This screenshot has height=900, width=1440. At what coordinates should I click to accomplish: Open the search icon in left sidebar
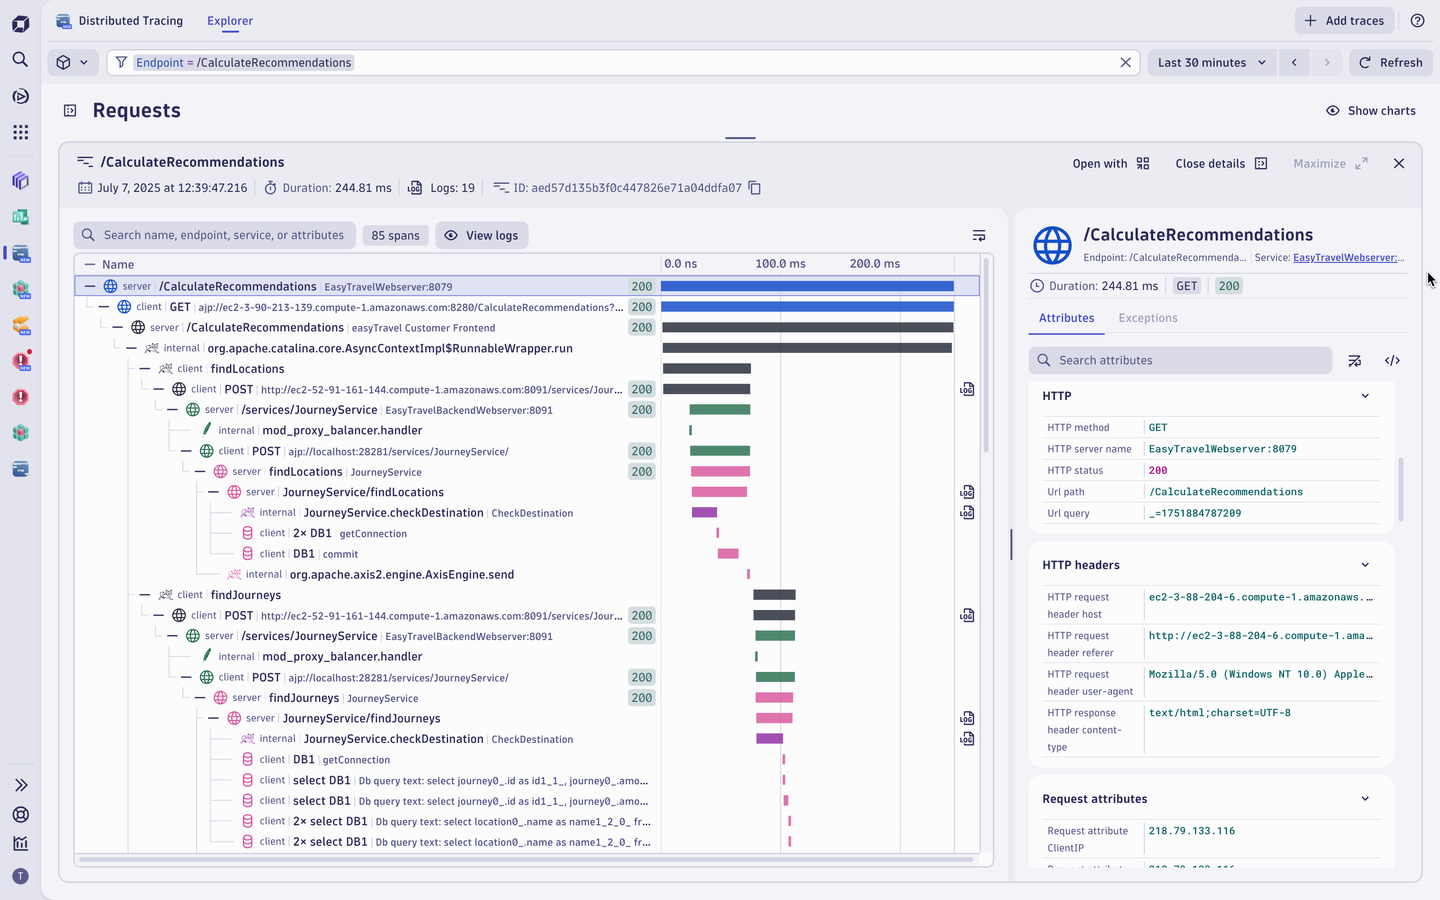tap(20, 60)
